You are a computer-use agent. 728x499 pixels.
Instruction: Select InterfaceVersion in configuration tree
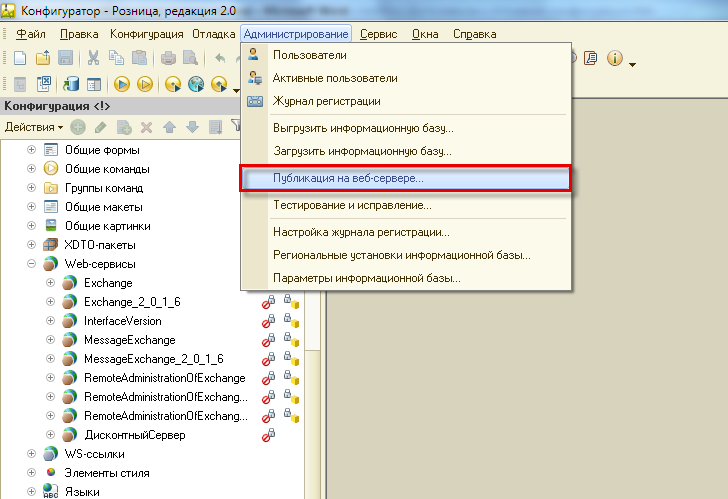tap(122, 321)
